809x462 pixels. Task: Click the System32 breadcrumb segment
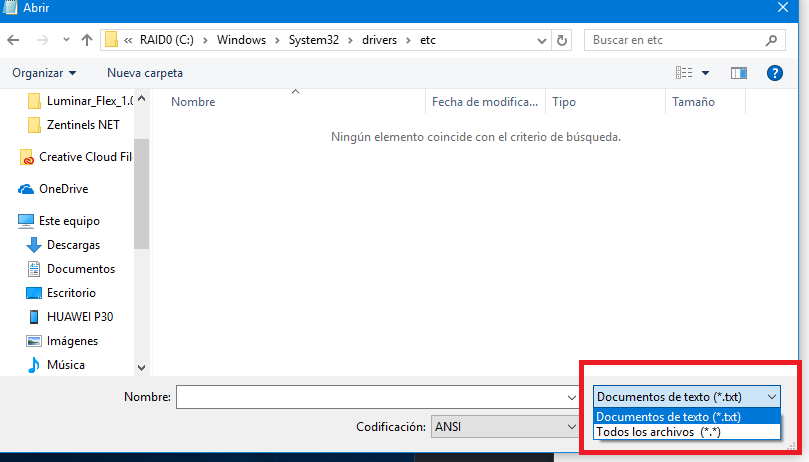(315, 41)
